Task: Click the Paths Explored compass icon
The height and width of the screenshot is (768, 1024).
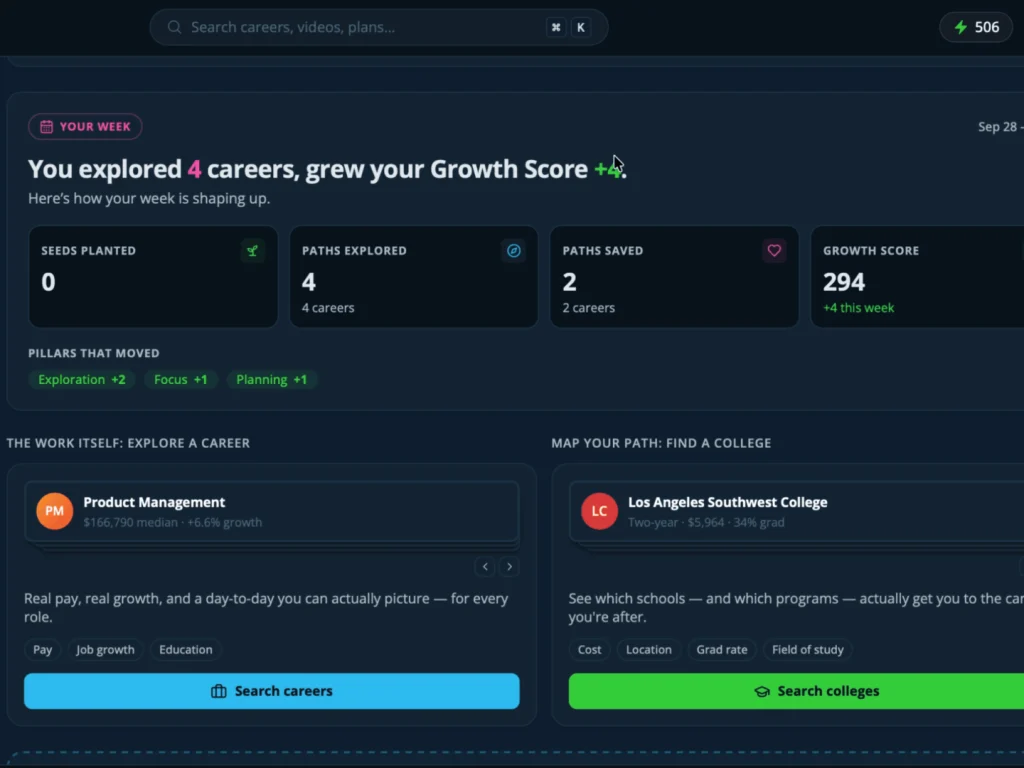Action: click(514, 251)
